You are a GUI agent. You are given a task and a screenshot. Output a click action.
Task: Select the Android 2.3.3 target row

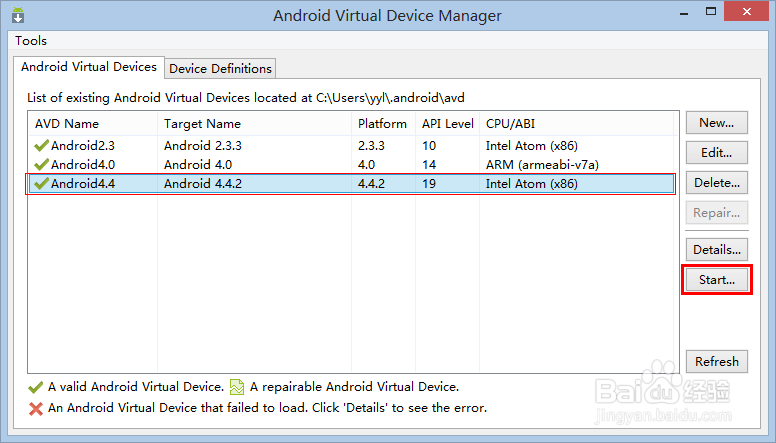[202, 146]
